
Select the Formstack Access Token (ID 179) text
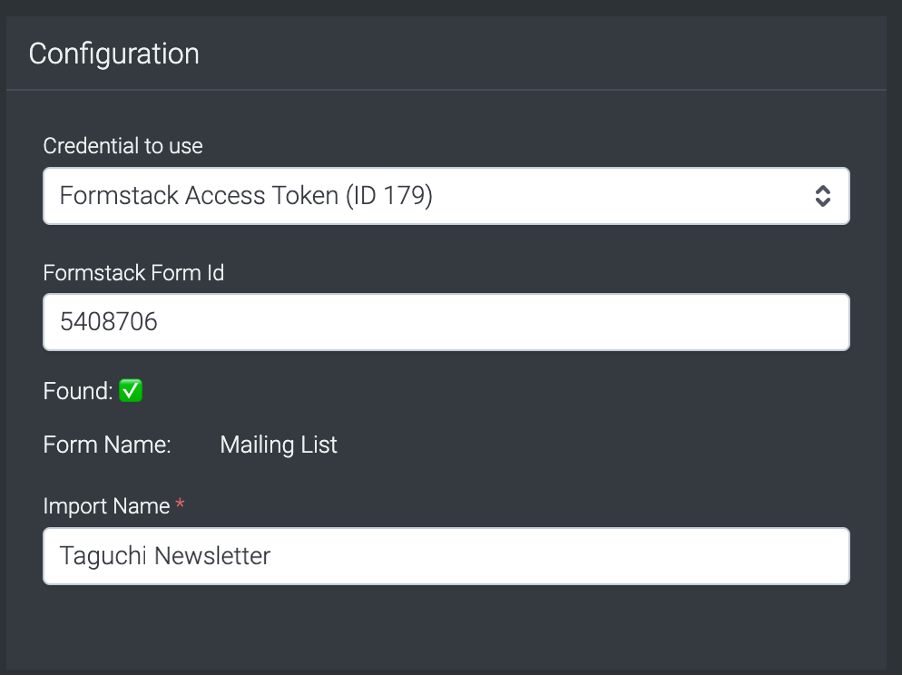[246, 196]
